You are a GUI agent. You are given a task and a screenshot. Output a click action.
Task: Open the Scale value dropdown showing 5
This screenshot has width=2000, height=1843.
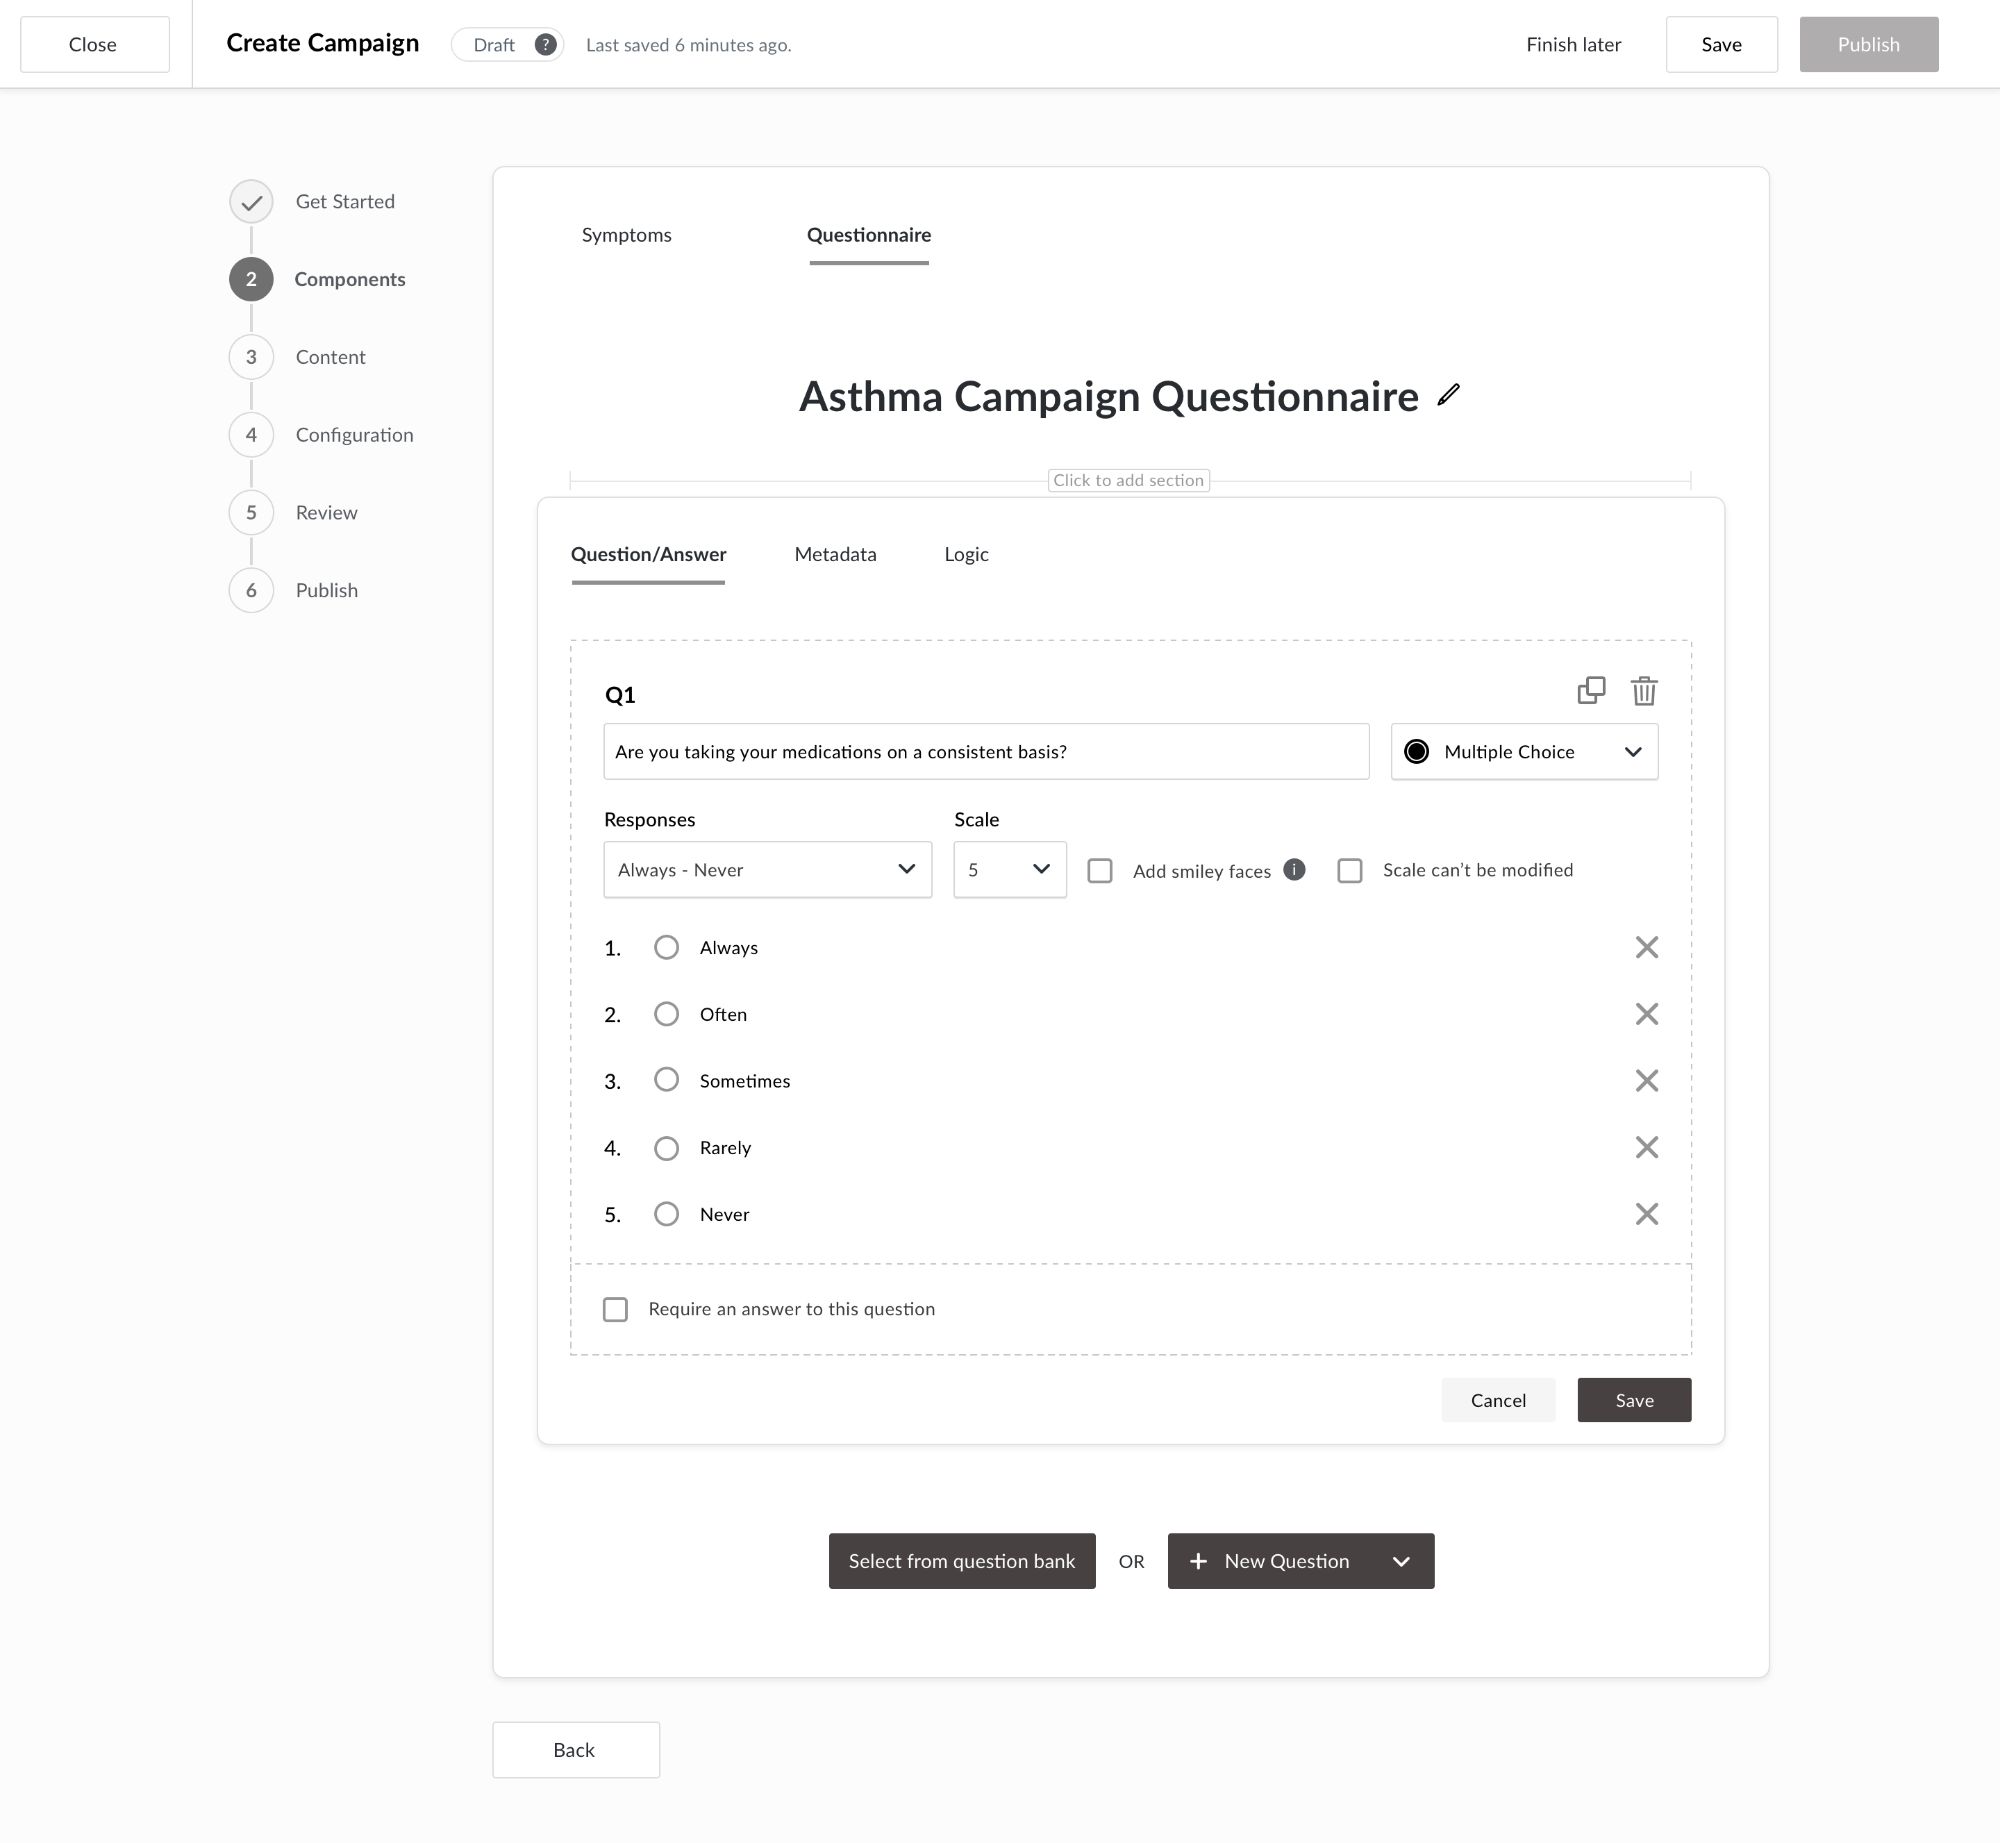point(1009,870)
